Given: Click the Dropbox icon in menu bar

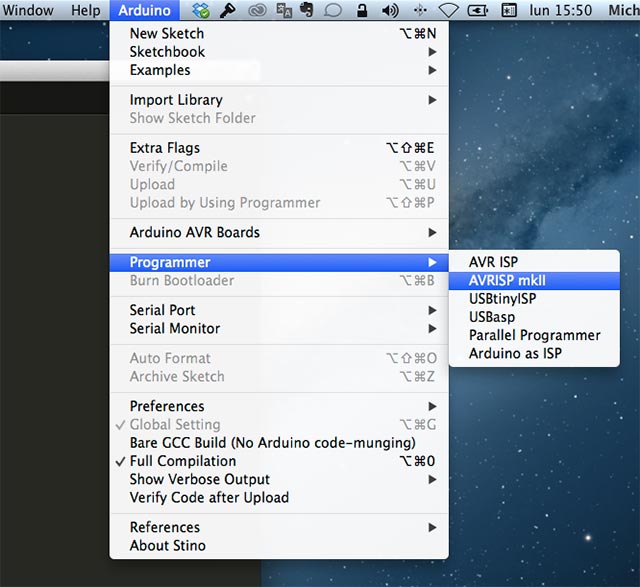Looking at the screenshot, I should (202, 11).
